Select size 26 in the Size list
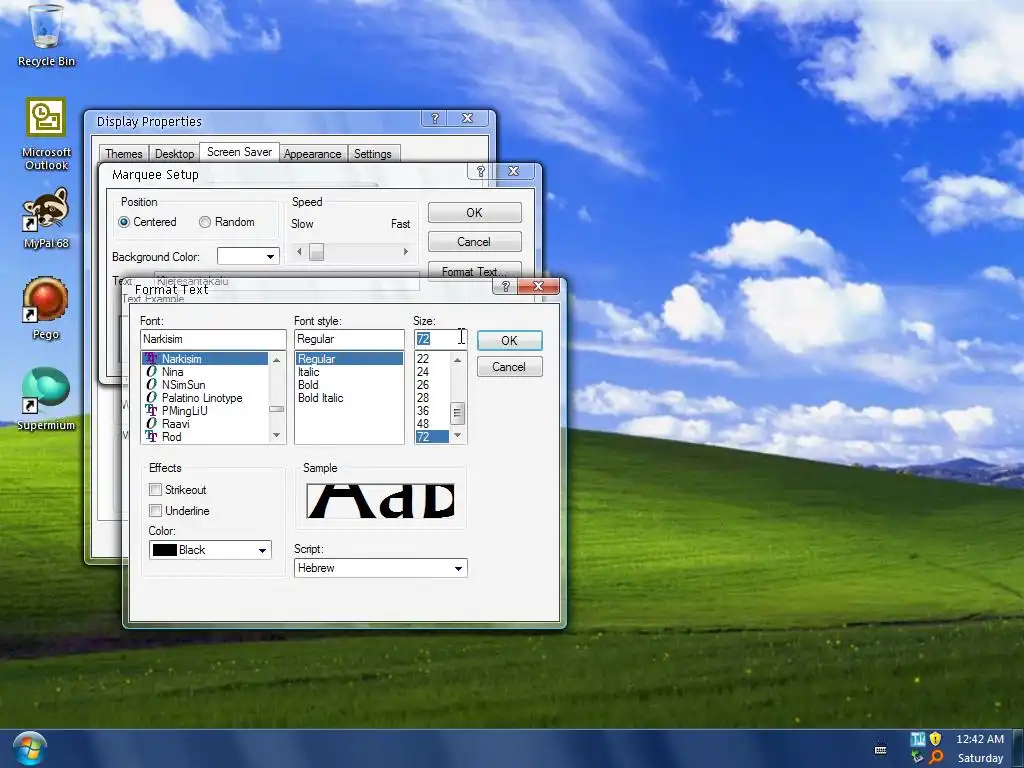Screen dimensions: 1024x768 coord(432,385)
